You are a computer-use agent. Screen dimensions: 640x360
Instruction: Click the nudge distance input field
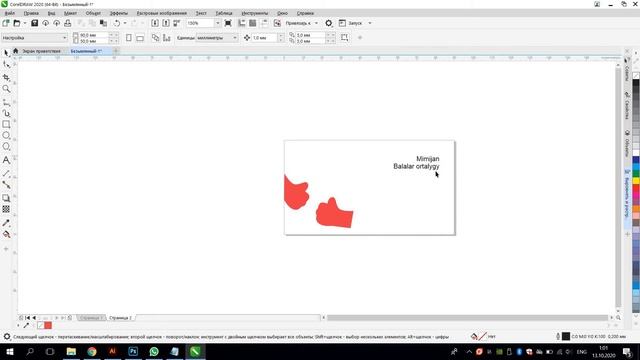click(264, 38)
